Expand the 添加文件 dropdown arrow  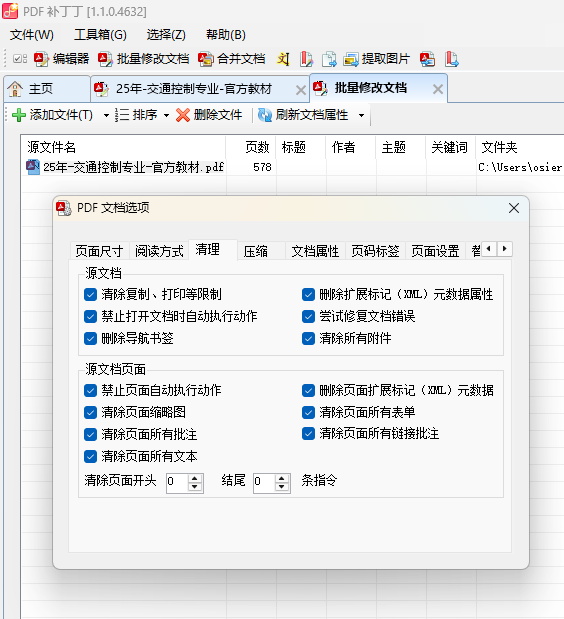(106, 116)
